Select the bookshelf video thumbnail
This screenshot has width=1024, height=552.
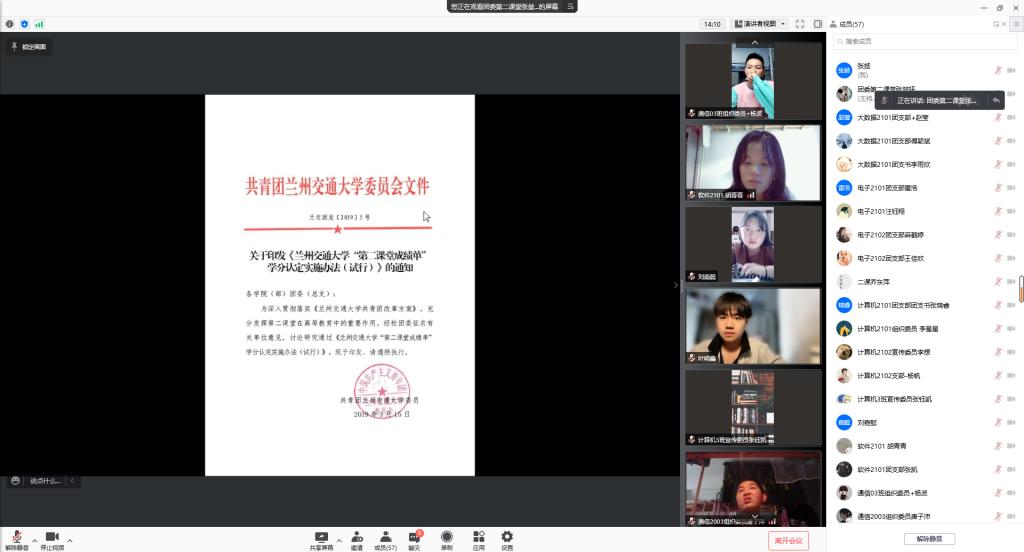(753, 408)
